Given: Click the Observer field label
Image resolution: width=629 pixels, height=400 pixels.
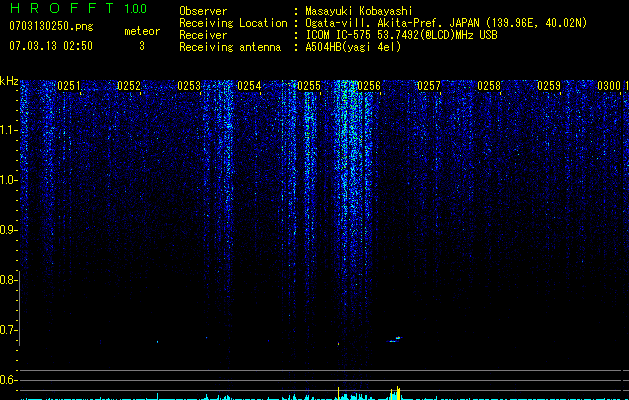Looking at the screenshot, I should 203,11.
